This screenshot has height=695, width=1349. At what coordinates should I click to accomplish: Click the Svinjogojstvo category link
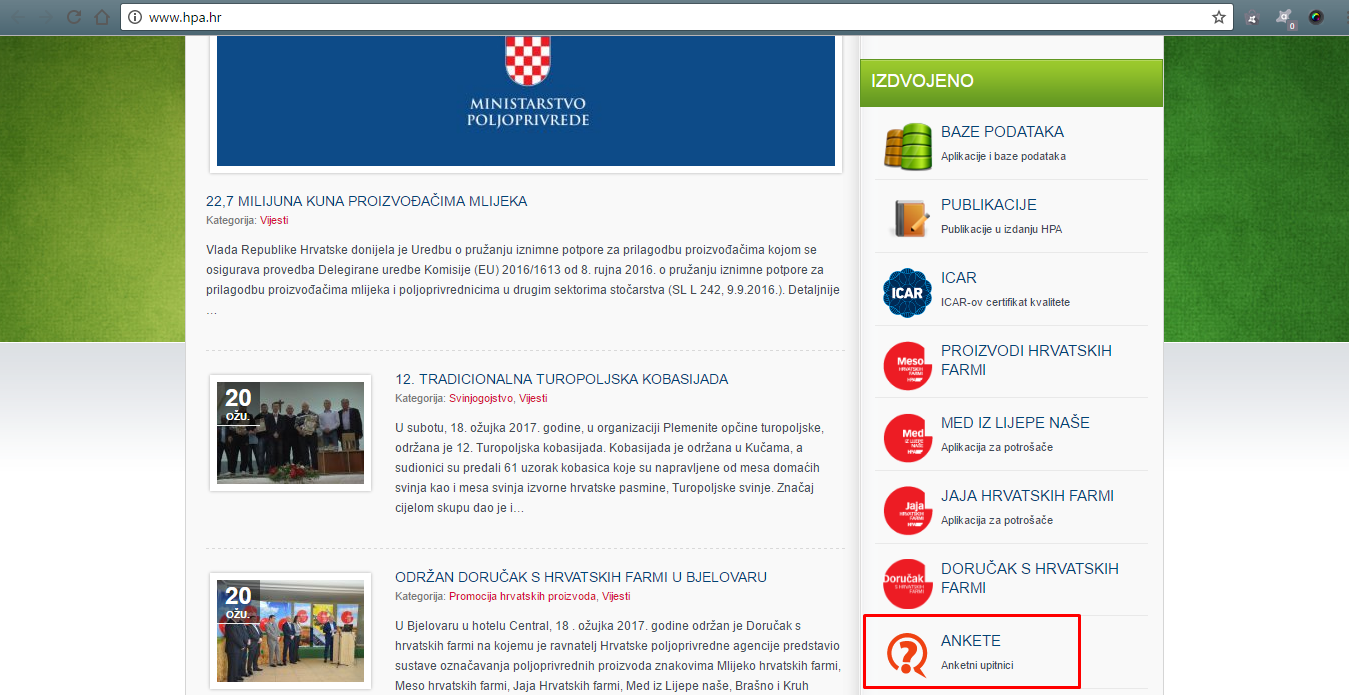(x=480, y=398)
